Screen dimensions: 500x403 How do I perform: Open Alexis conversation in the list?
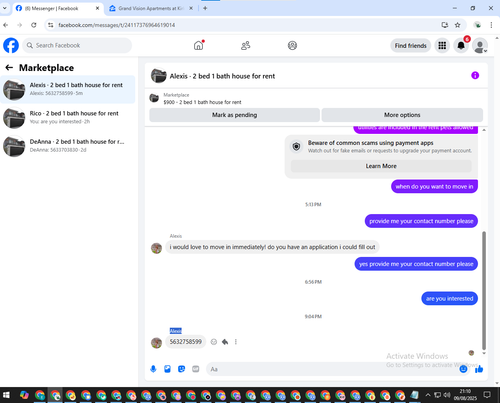pyautogui.click(x=68, y=89)
